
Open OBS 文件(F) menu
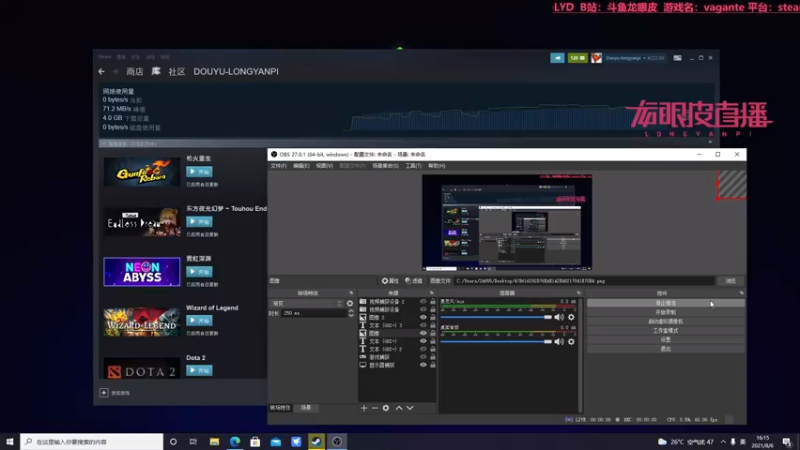pyautogui.click(x=278, y=166)
